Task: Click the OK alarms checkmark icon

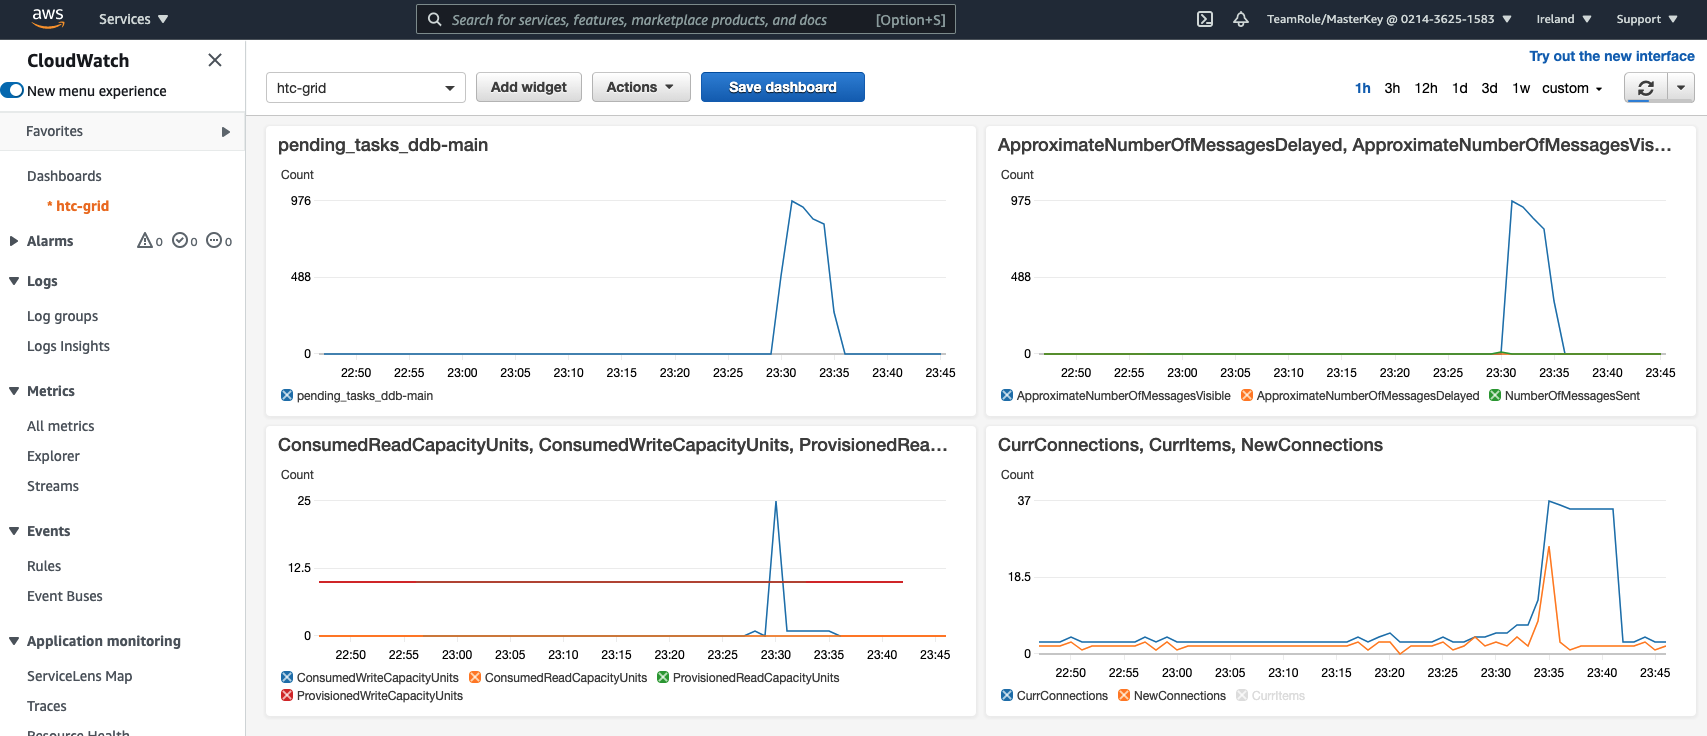Action: pyautogui.click(x=180, y=241)
